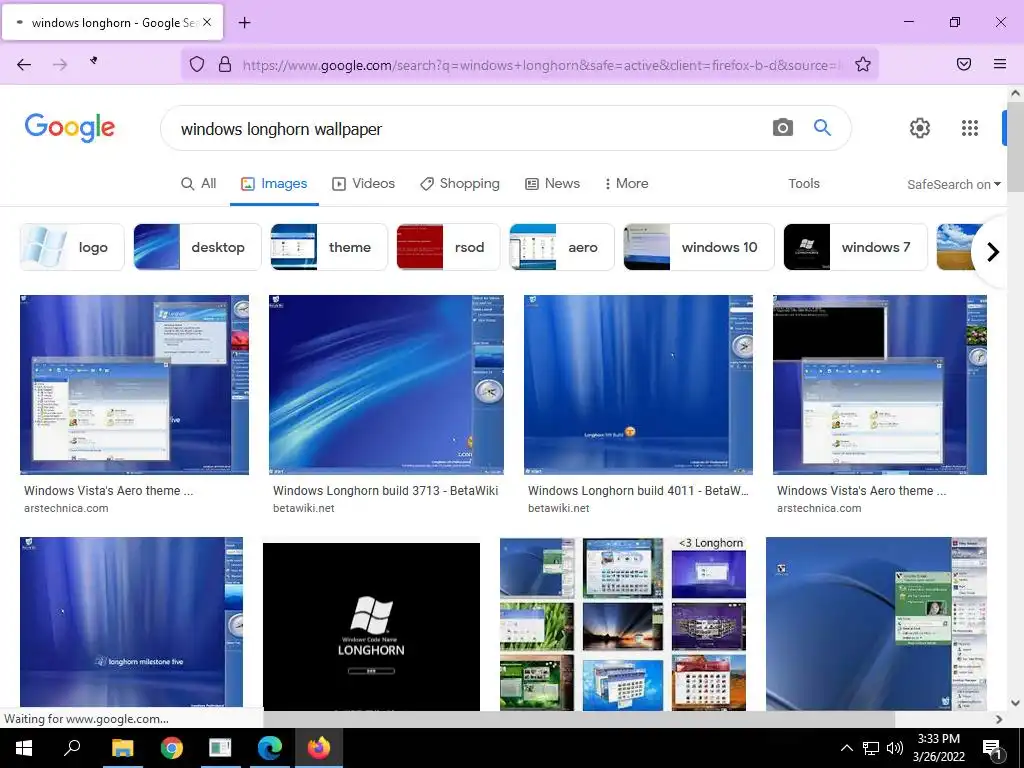Filter images by the 'logo' chip

point(72,247)
